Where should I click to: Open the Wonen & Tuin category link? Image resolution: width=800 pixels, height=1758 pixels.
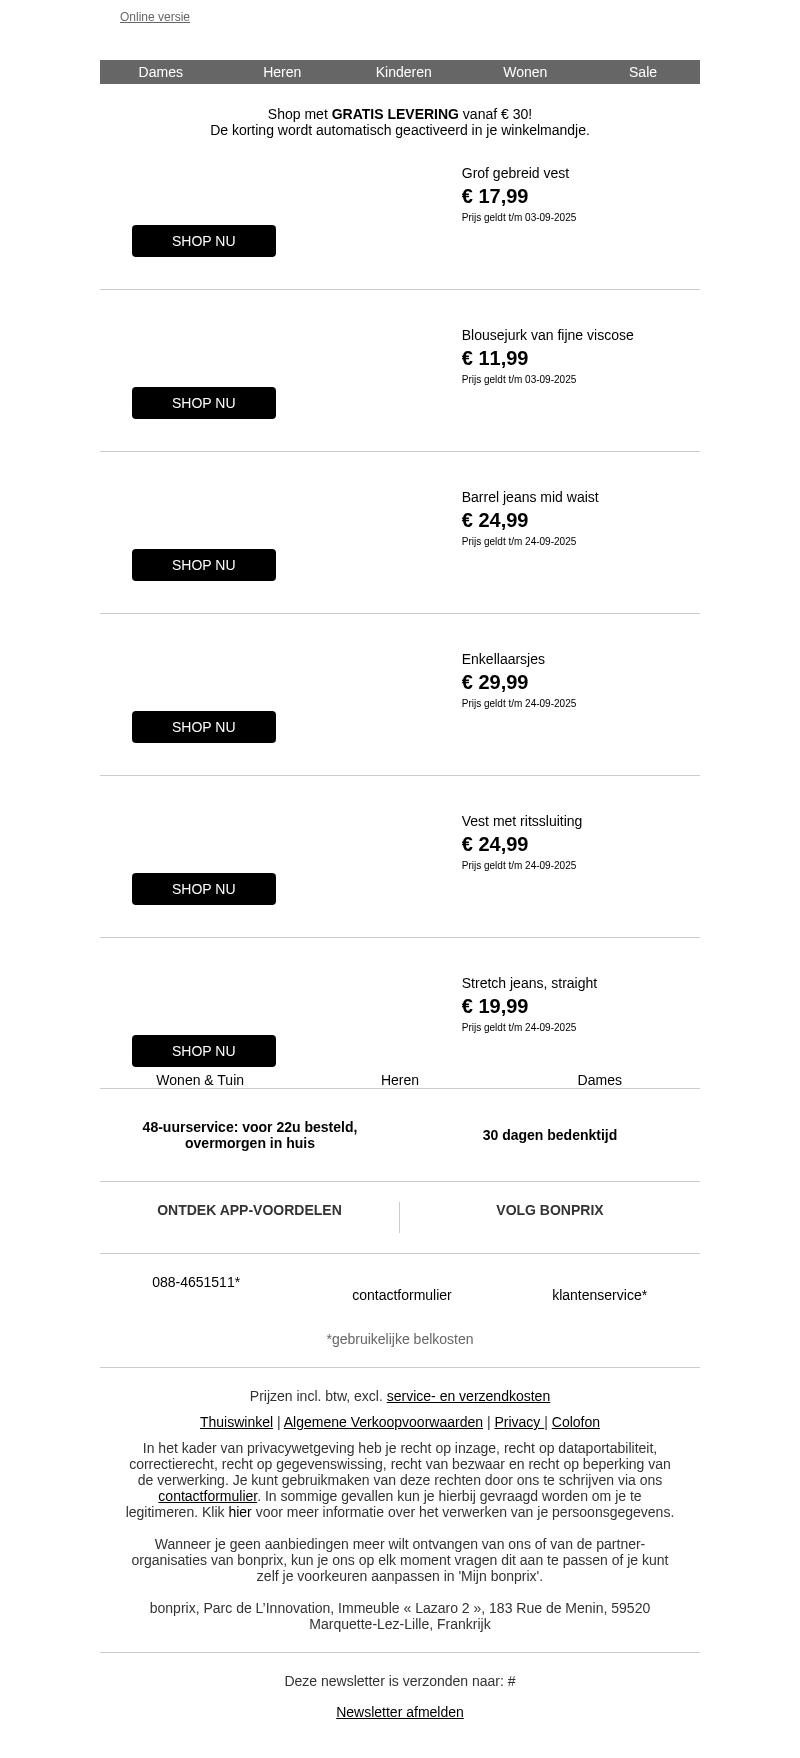click(200, 1080)
